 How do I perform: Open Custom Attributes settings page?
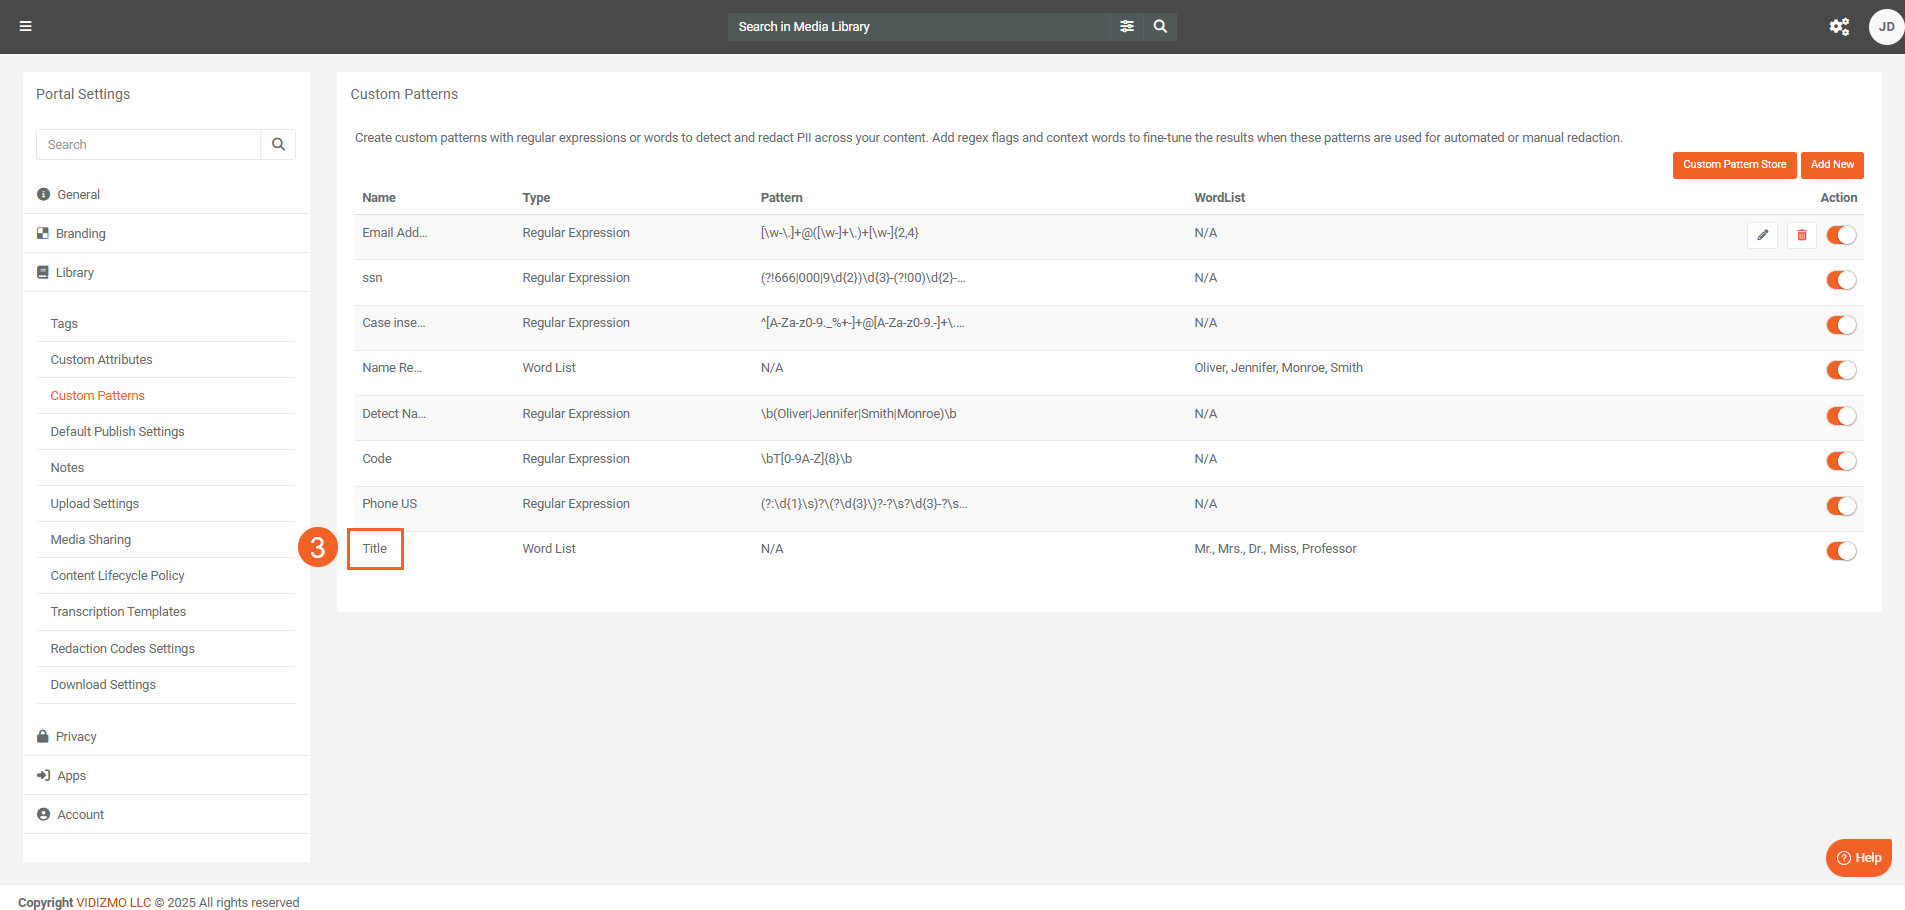tap(101, 360)
